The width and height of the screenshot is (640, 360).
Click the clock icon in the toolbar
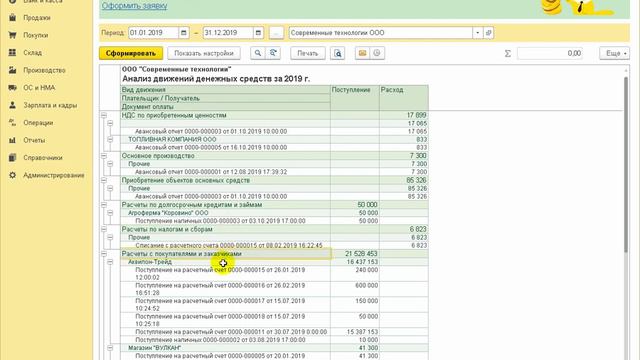pyautogui.click(x=377, y=53)
